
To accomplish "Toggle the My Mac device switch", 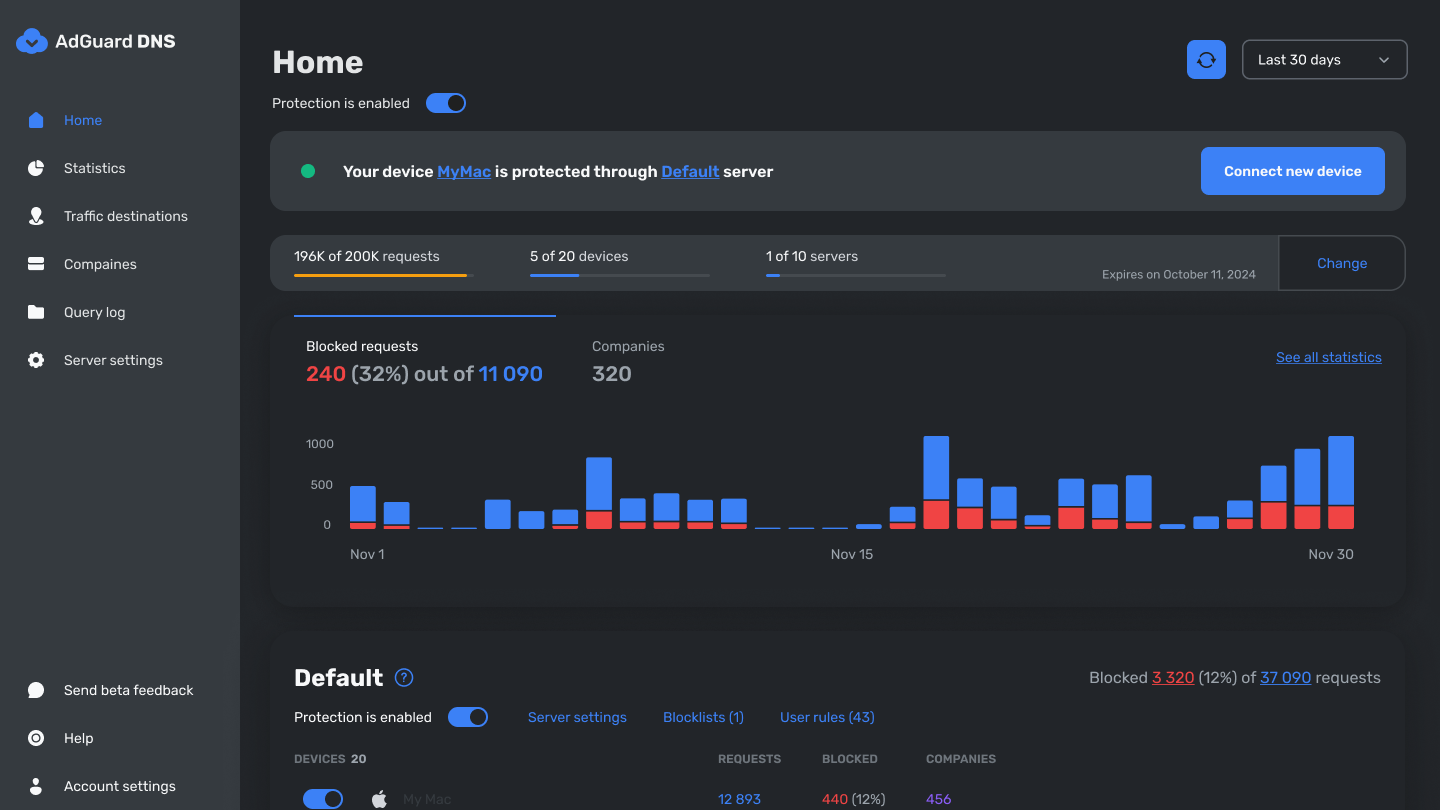I will click(322, 798).
